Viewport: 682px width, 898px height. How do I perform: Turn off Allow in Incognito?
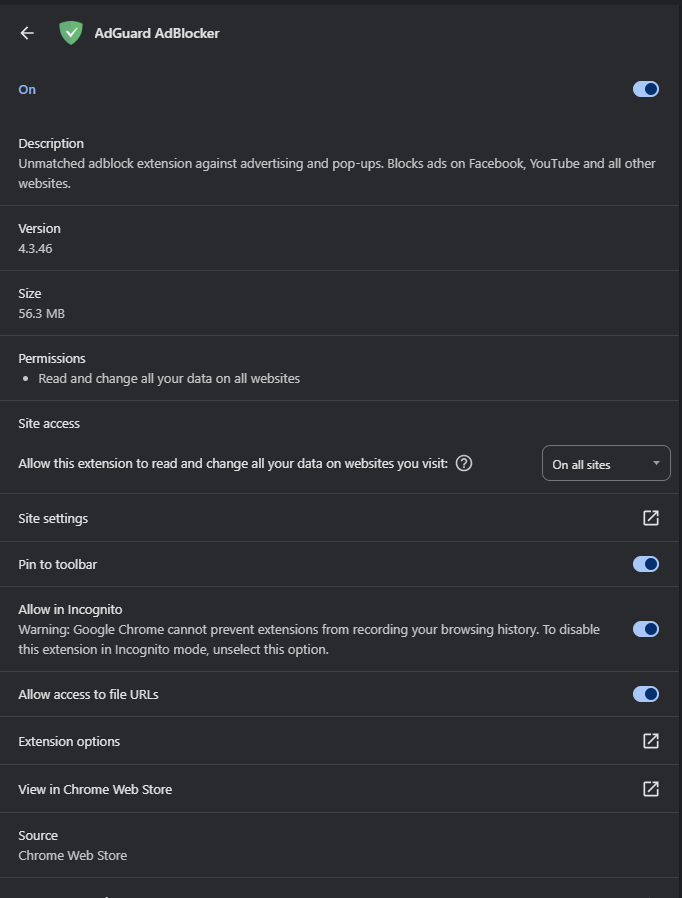(x=645, y=629)
